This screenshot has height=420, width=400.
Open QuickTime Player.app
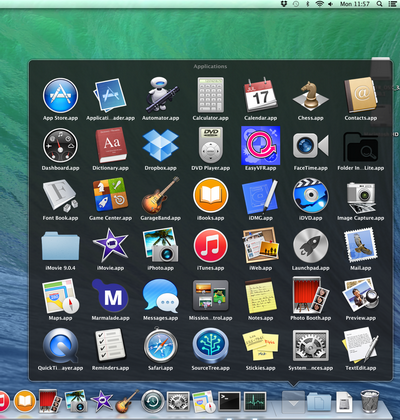click(60, 346)
